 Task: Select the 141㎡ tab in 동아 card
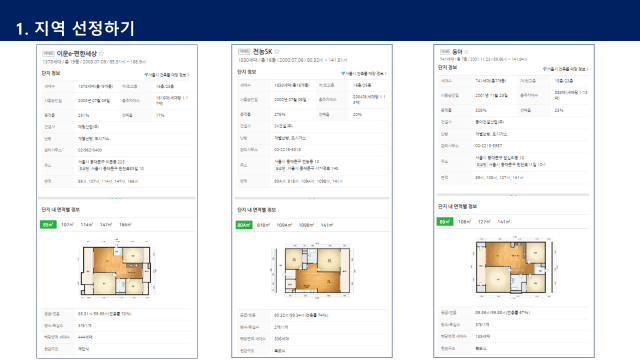(503, 222)
